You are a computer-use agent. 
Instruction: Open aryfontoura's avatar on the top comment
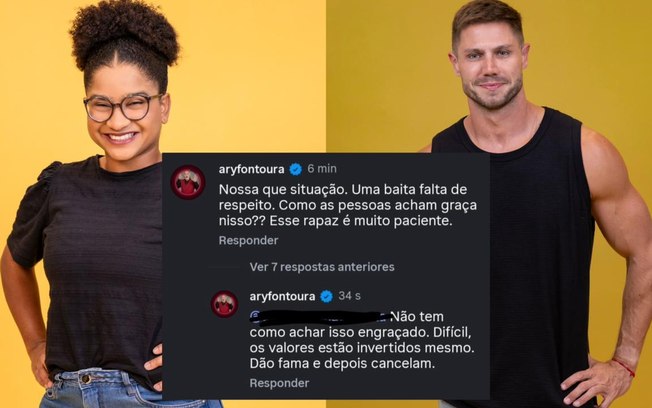coord(188,182)
